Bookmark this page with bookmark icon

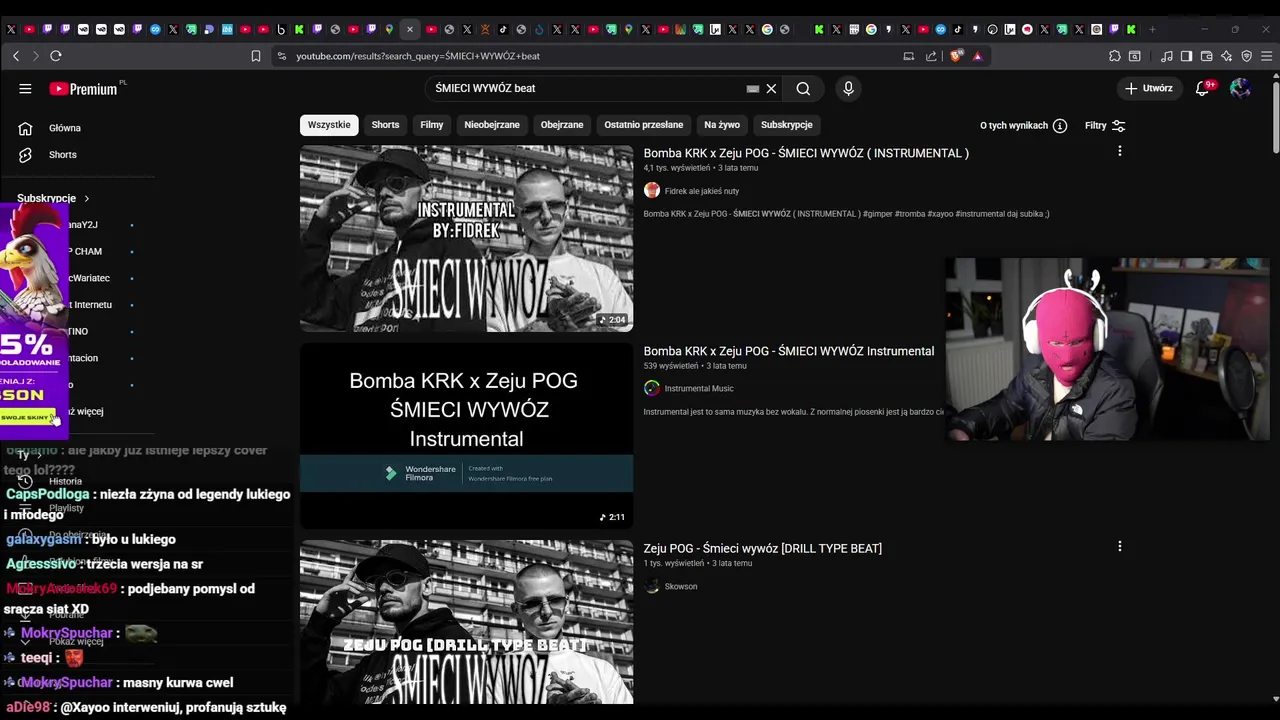(x=256, y=56)
